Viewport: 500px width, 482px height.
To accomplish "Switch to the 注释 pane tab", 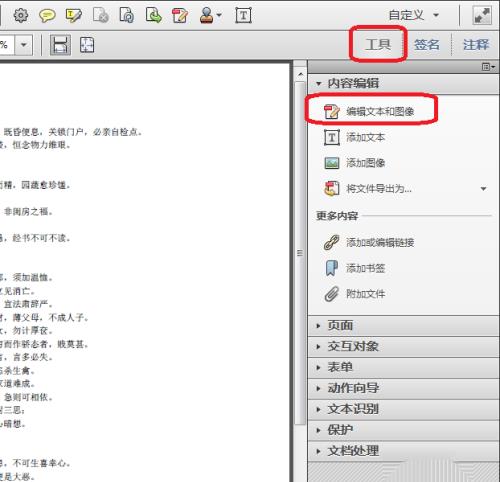I will (476, 44).
